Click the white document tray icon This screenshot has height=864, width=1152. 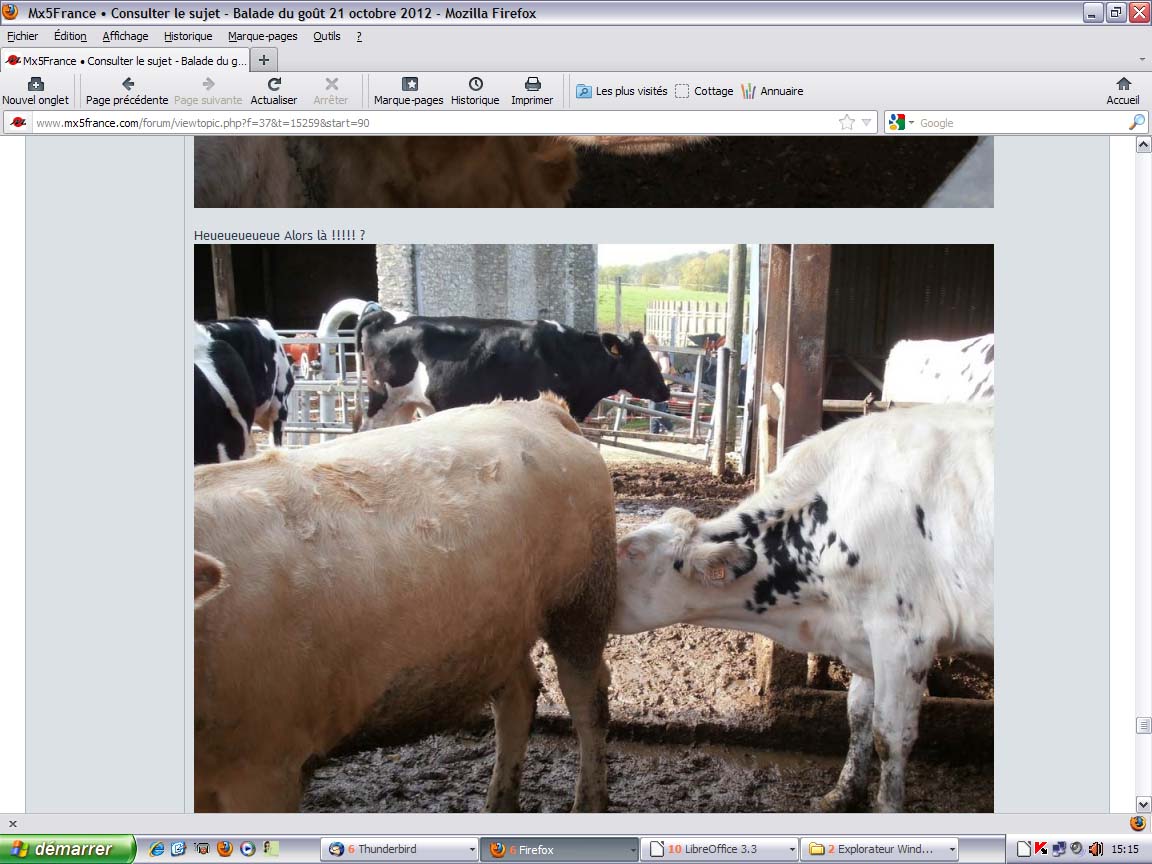(1023, 849)
